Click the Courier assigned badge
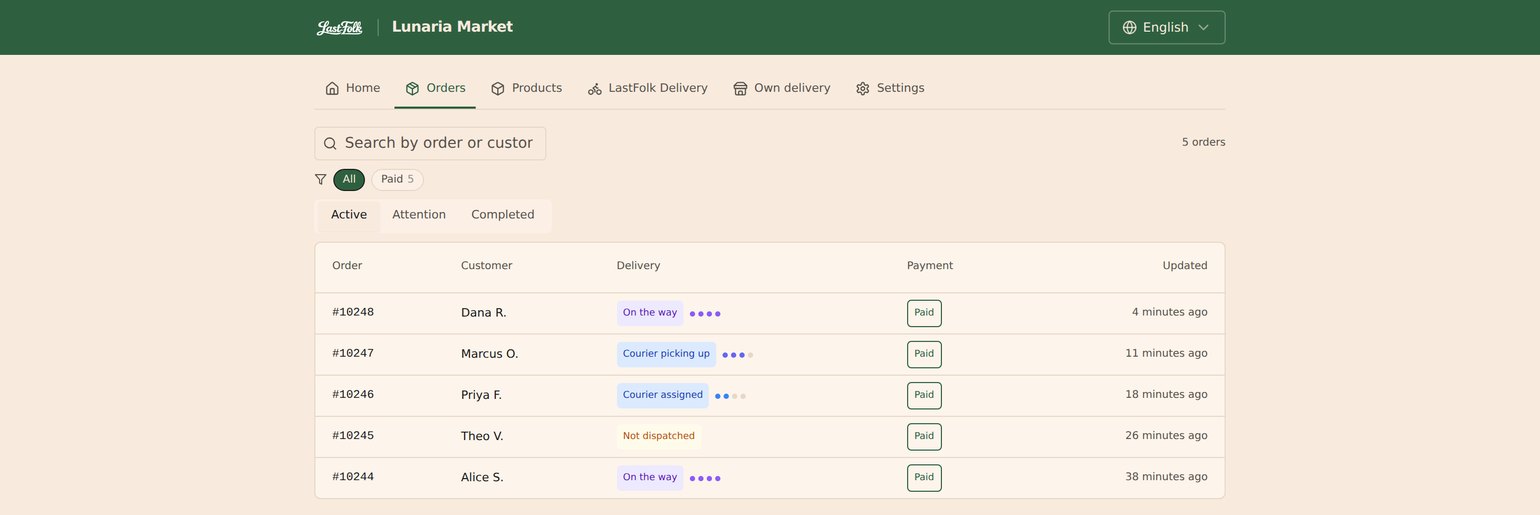Image resolution: width=1540 pixels, height=515 pixels. pos(663,395)
